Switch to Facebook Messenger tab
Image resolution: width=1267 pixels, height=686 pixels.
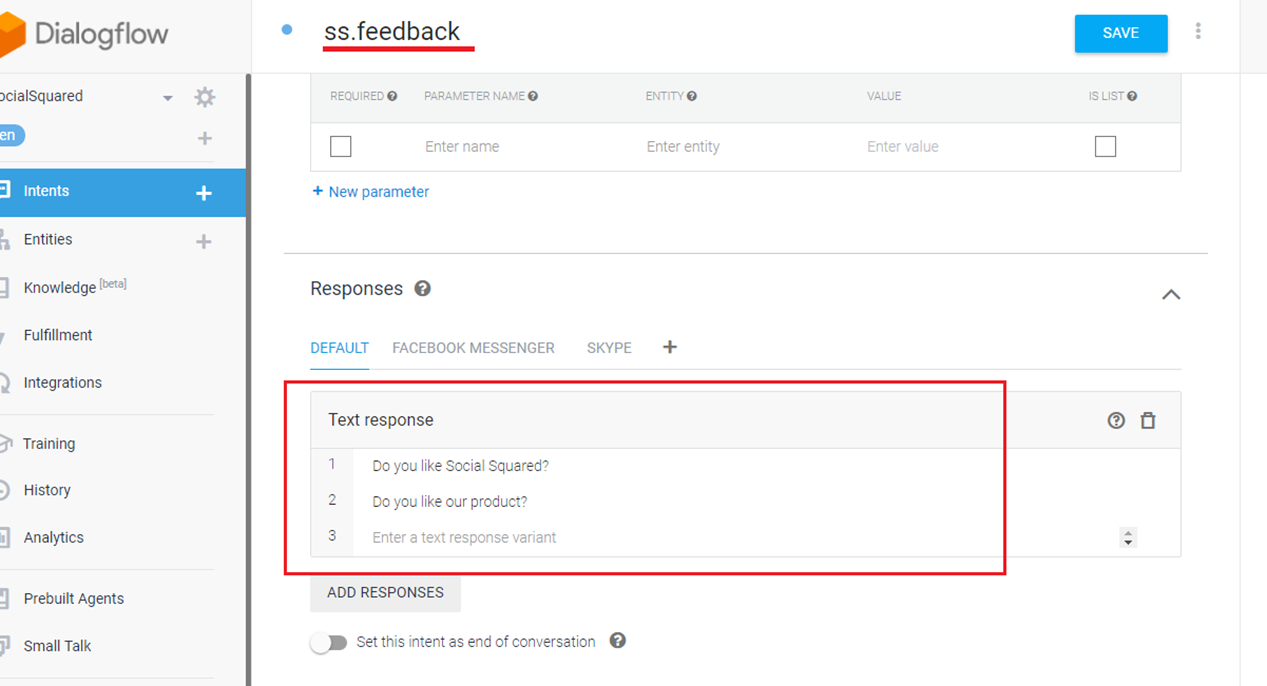point(473,348)
